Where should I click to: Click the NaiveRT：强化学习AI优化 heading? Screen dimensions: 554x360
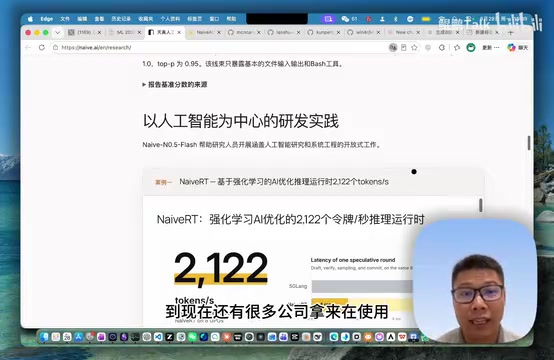(290, 219)
